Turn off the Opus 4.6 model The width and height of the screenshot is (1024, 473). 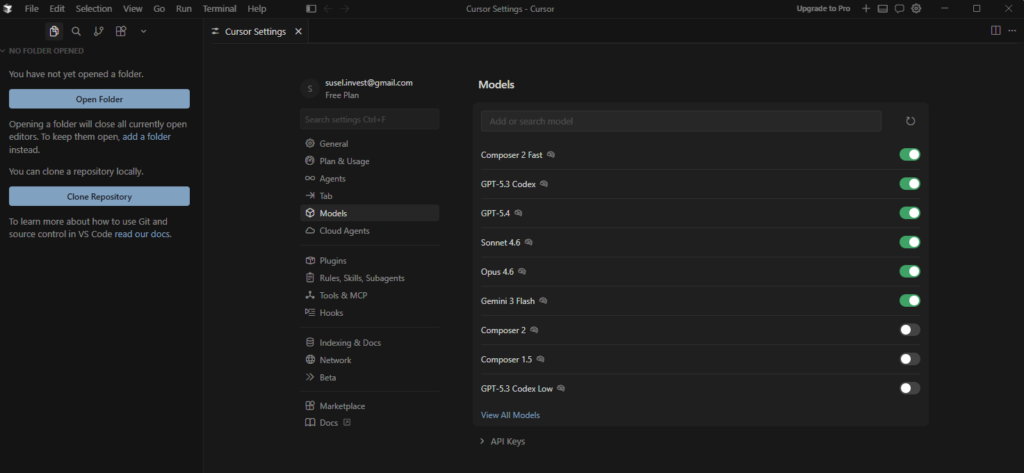click(909, 271)
